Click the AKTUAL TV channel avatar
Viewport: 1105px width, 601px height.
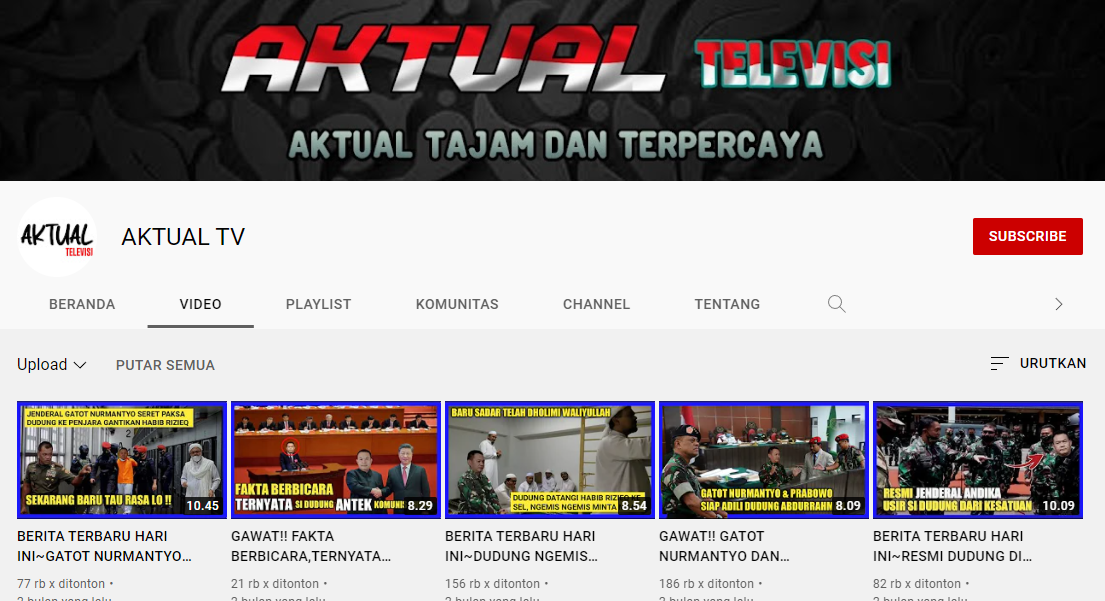pos(57,237)
